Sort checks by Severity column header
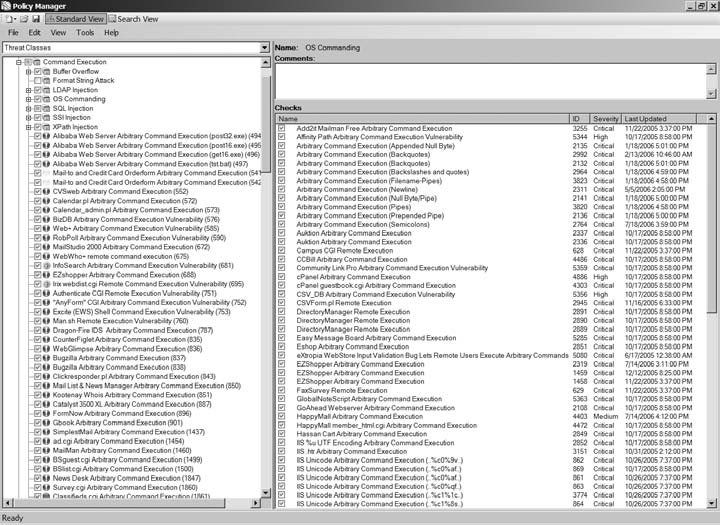The image size is (720, 525). coord(605,119)
